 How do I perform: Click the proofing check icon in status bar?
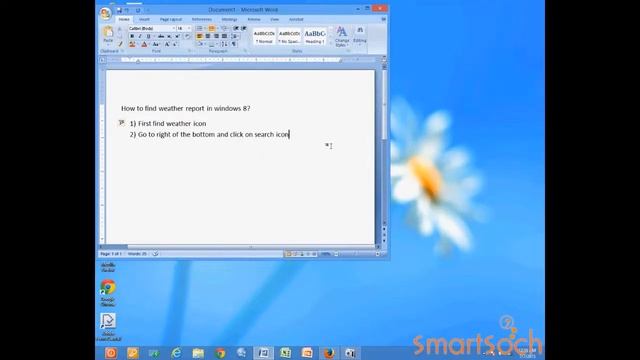pyautogui.click(x=155, y=254)
